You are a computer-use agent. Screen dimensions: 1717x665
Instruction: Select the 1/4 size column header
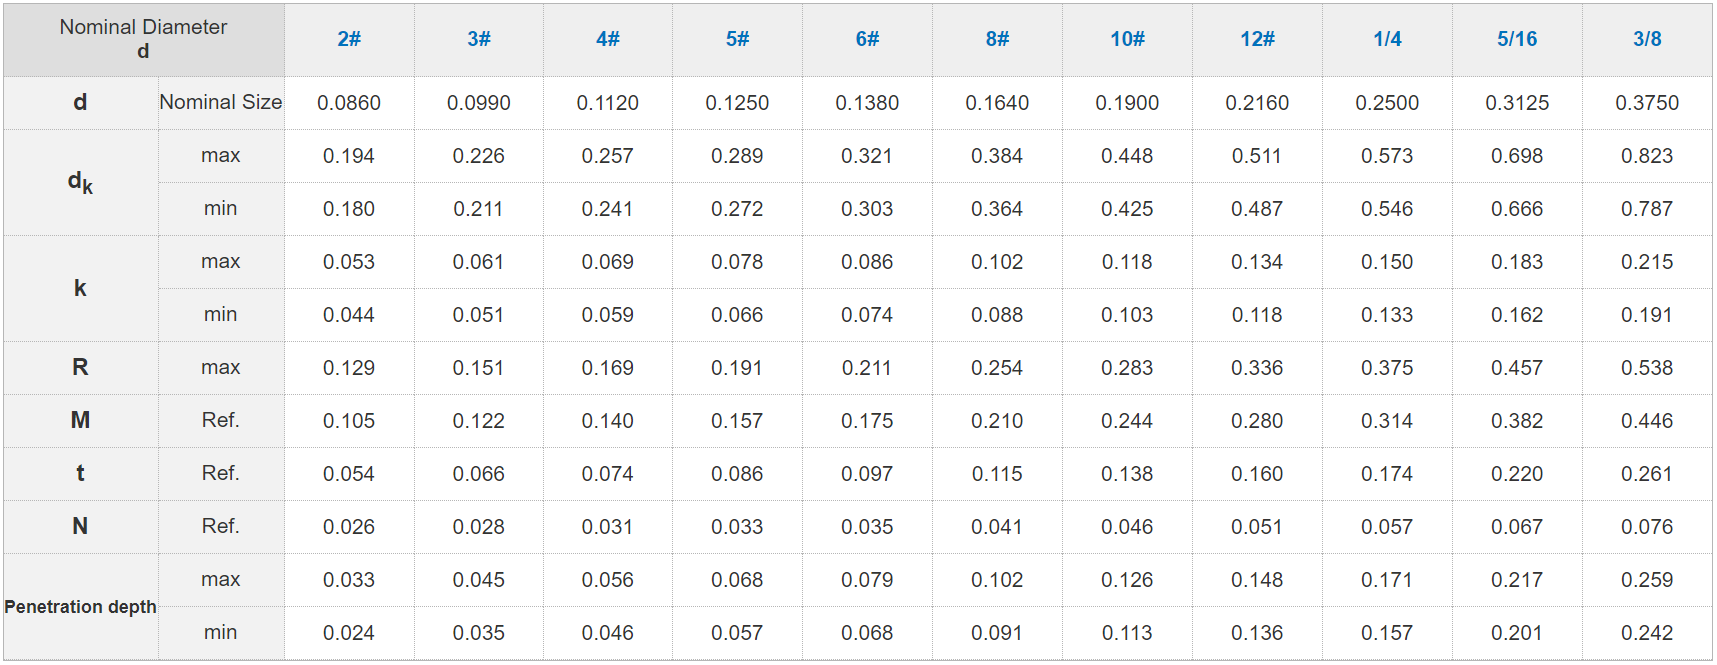[1387, 39]
